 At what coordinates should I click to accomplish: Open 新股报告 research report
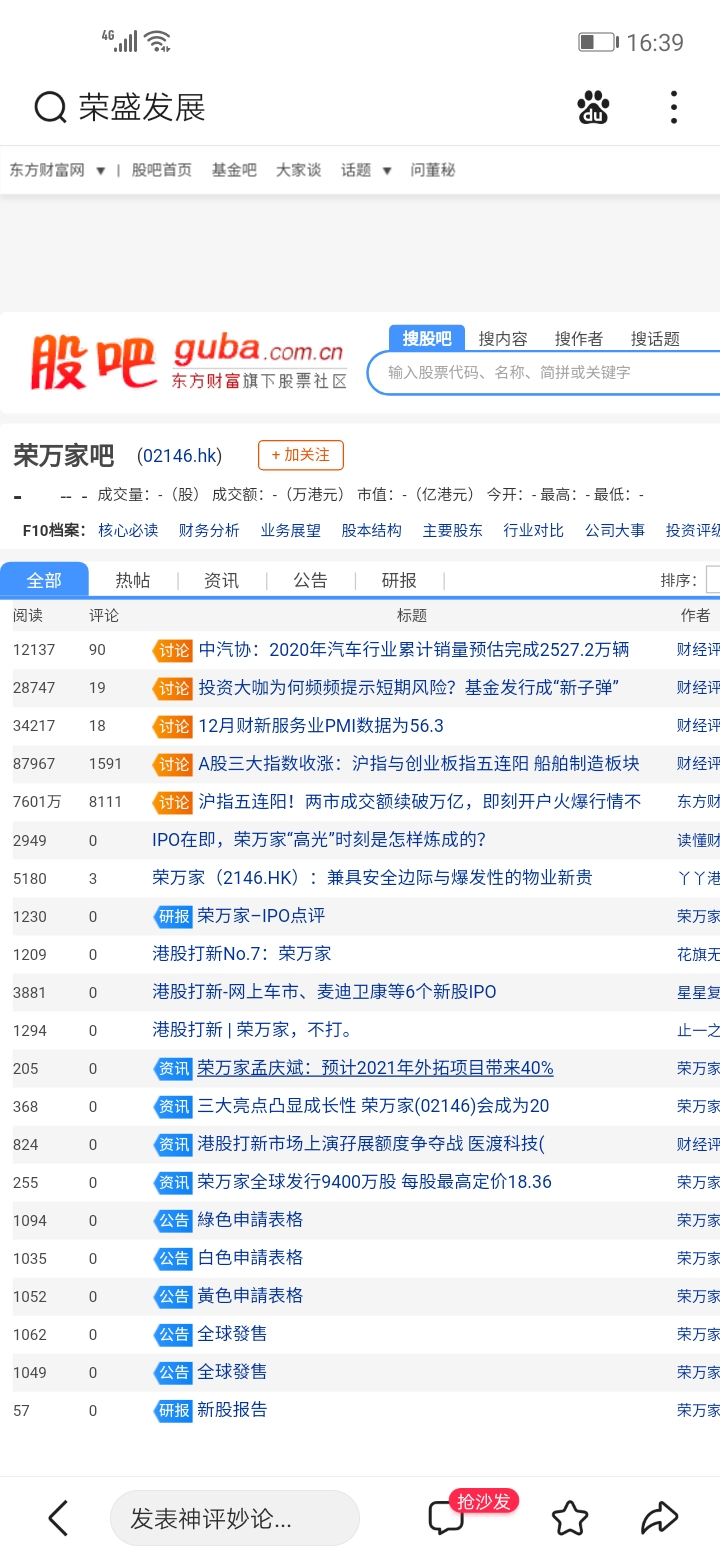232,1410
